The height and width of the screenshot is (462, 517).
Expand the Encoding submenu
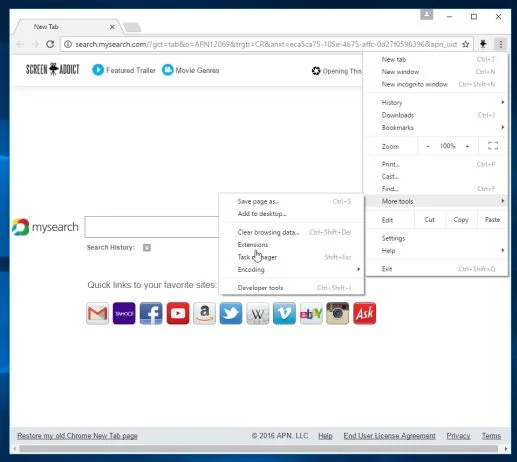(292, 269)
